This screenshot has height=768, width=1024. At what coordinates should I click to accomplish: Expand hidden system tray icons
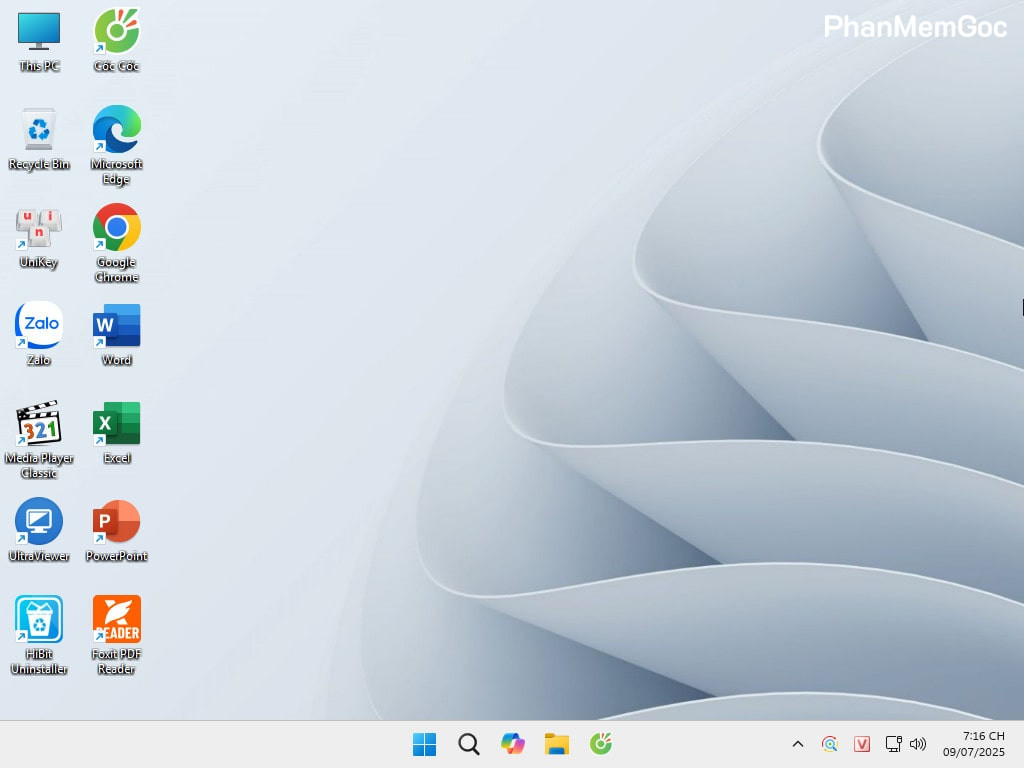coord(797,744)
